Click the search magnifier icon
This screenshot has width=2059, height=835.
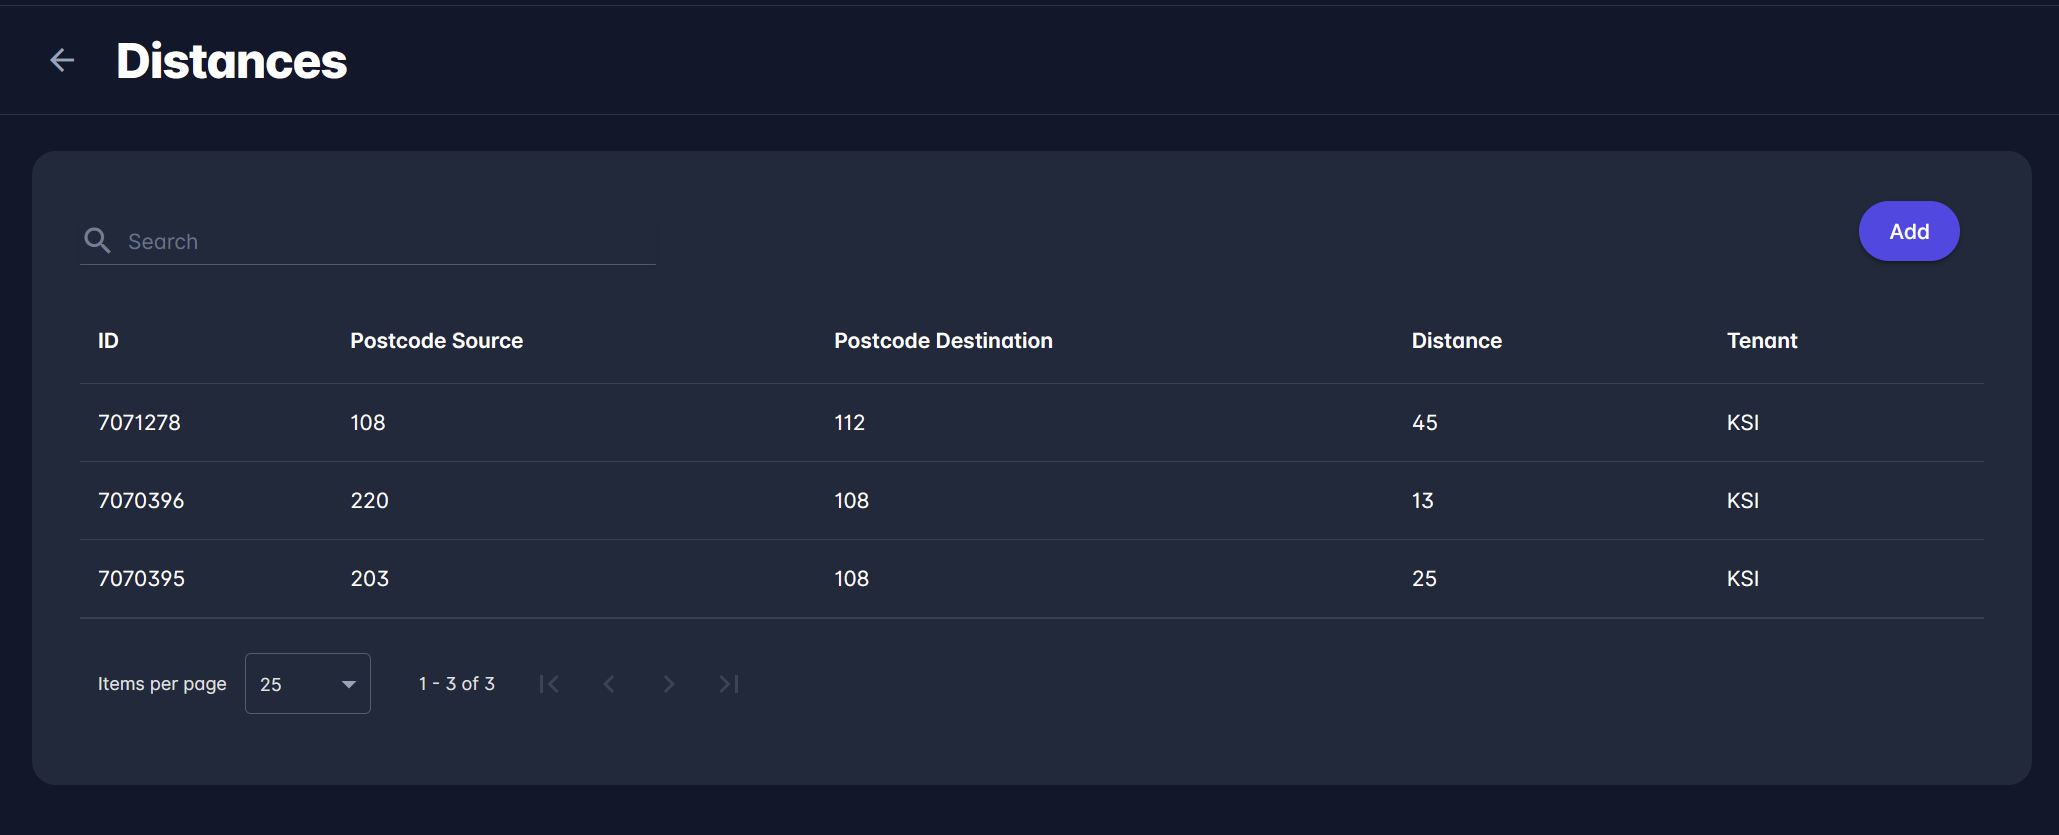(97, 241)
